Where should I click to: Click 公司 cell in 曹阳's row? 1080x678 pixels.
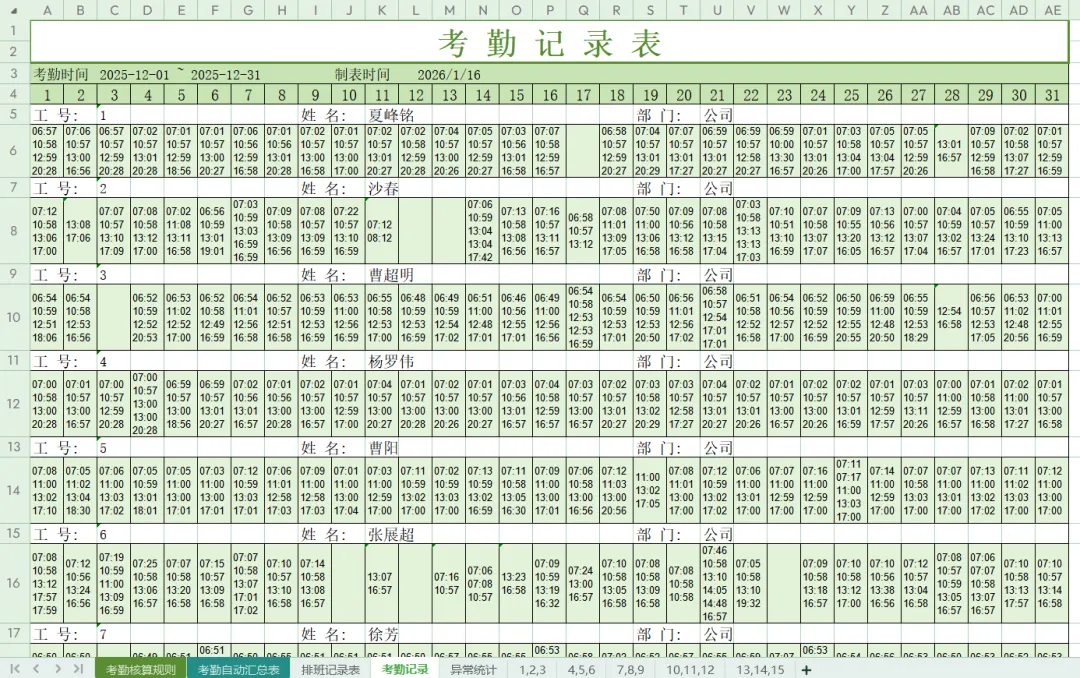tap(718, 448)
